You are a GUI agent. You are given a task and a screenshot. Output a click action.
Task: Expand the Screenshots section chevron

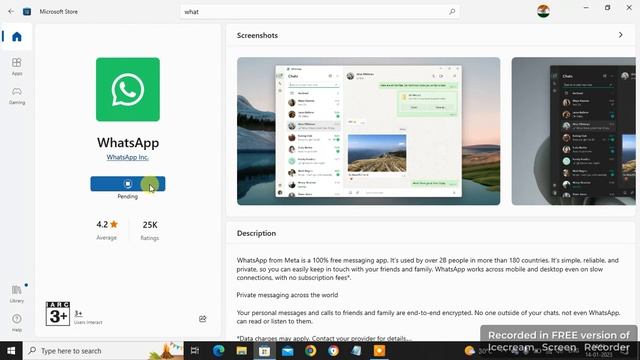point(620,35)
